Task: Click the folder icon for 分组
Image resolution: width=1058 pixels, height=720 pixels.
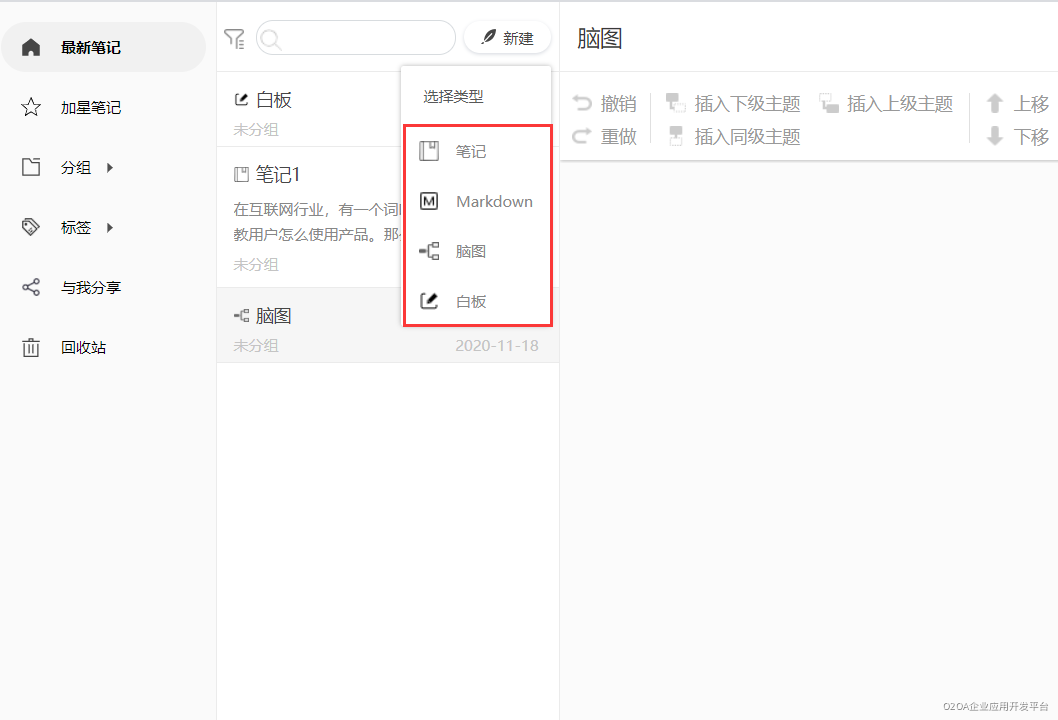Action: pos(31,167)
